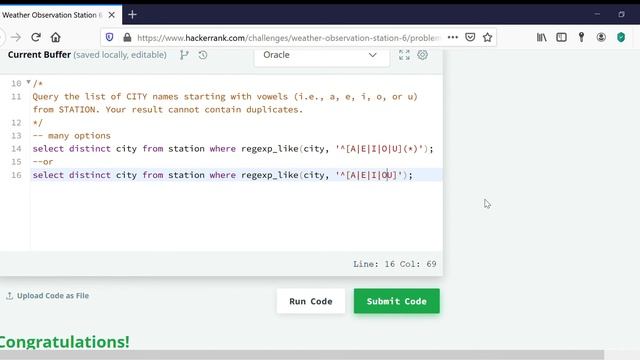The width and height of the screenshot is (640, 360).
Task: Go to the browser home page
Action: click(56, 38)
